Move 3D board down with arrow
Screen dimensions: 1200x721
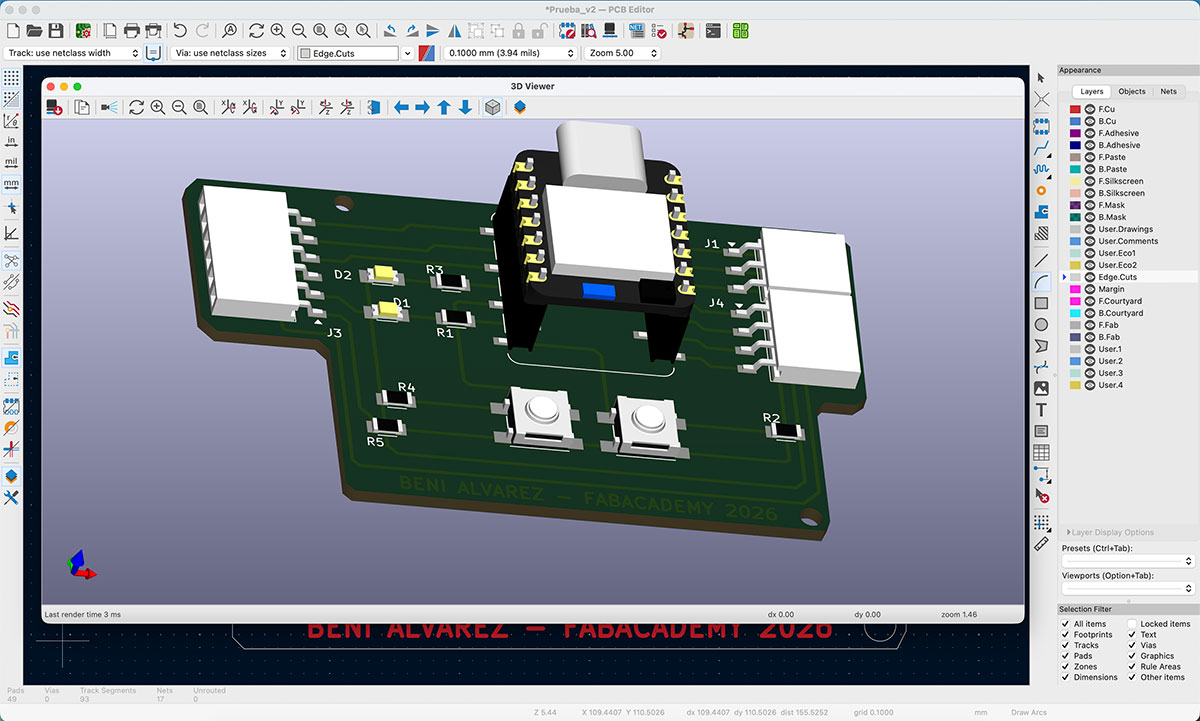coord(465,107)
